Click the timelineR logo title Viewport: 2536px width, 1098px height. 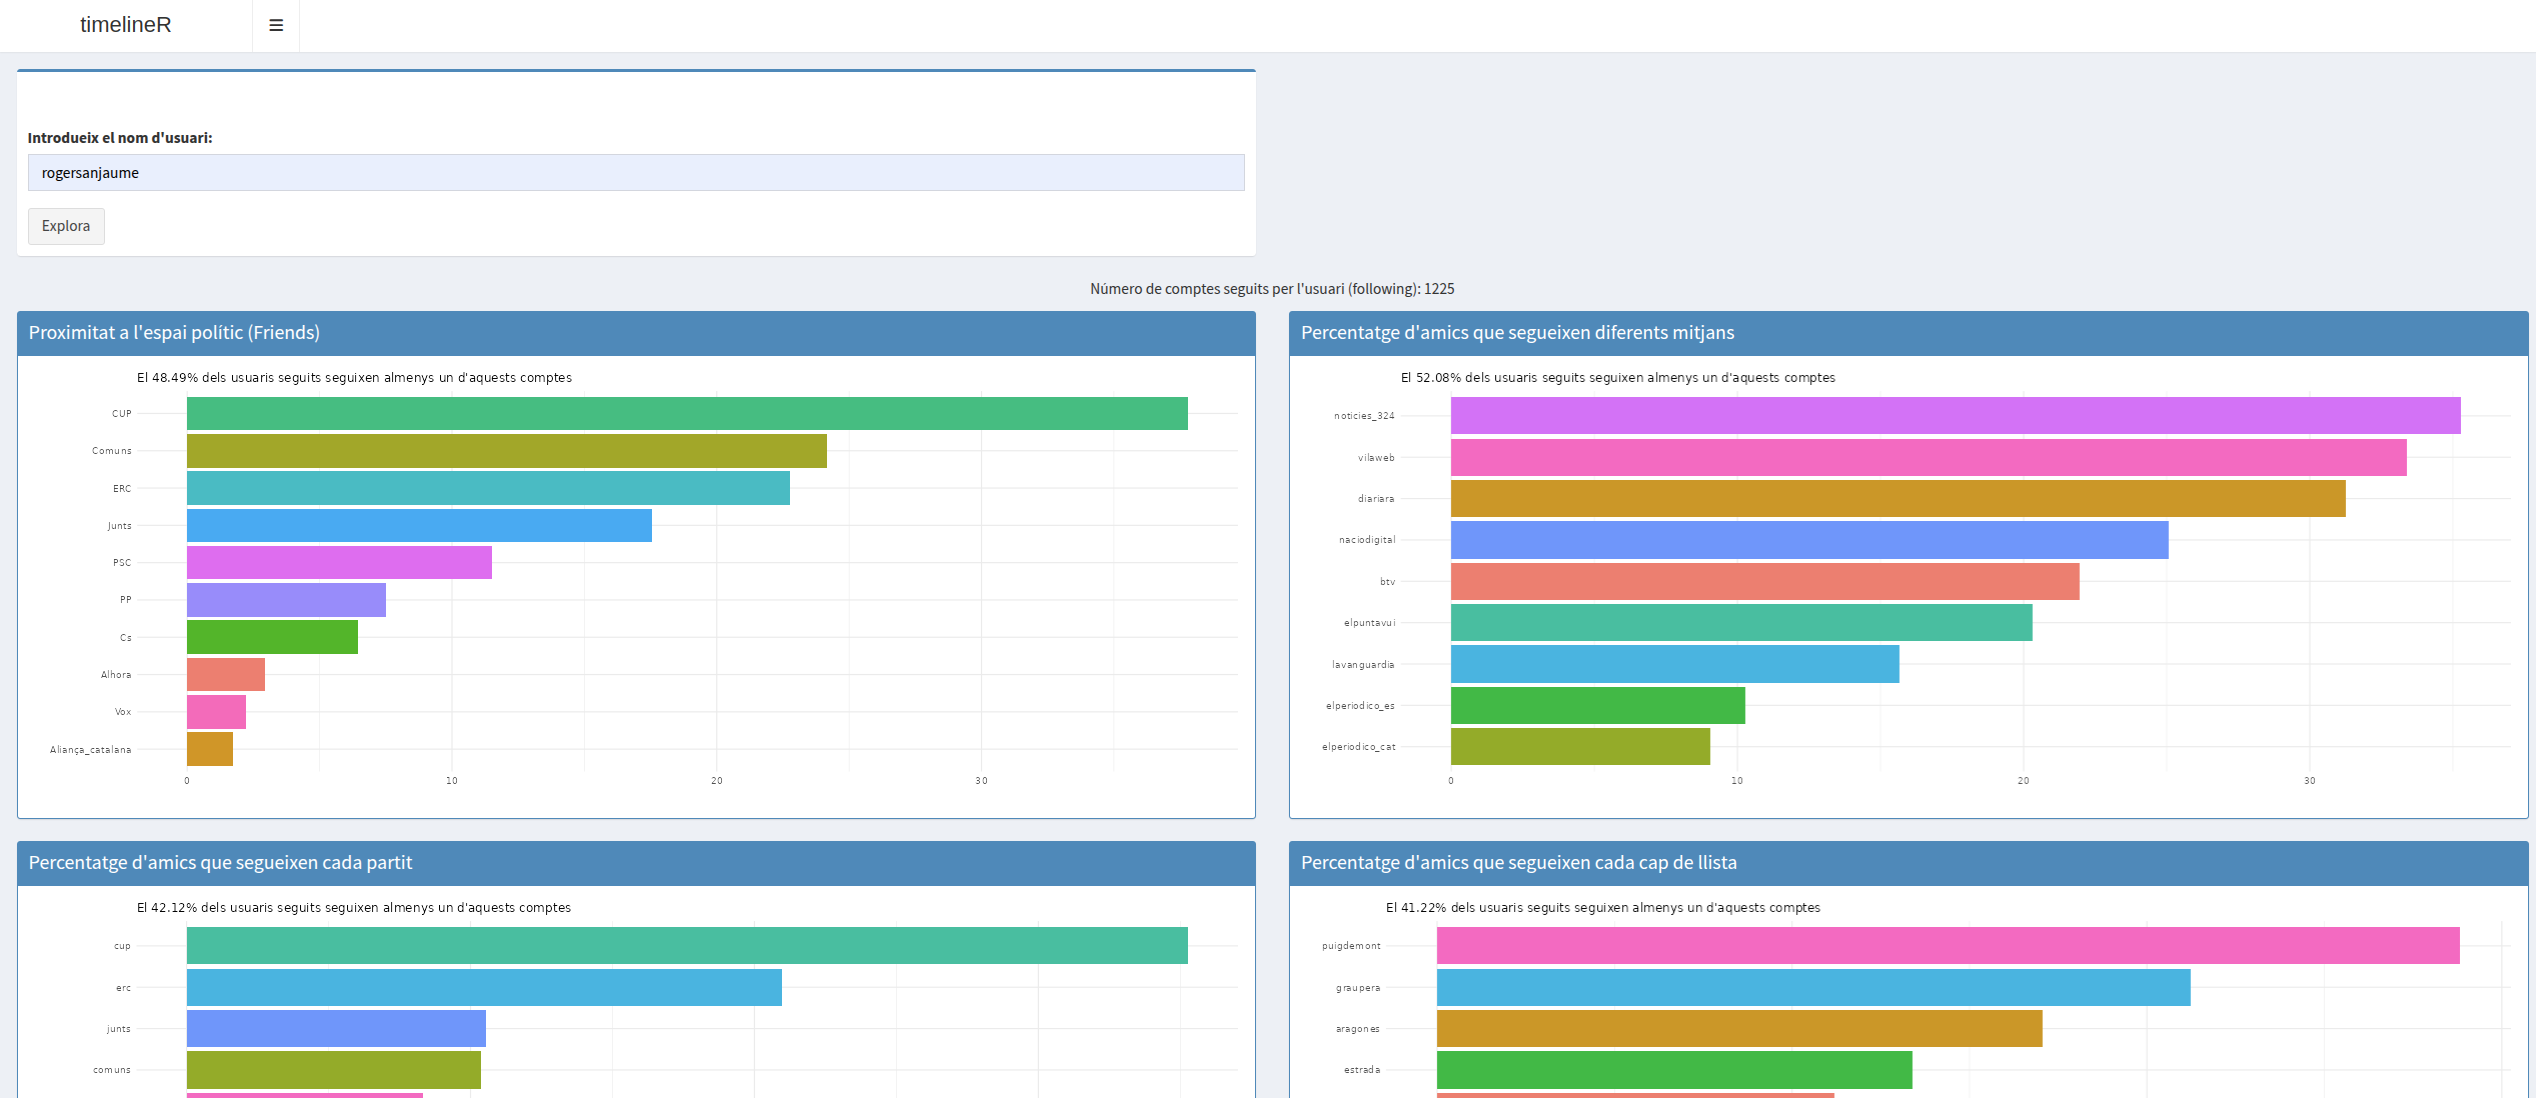[x=125, y=25]
